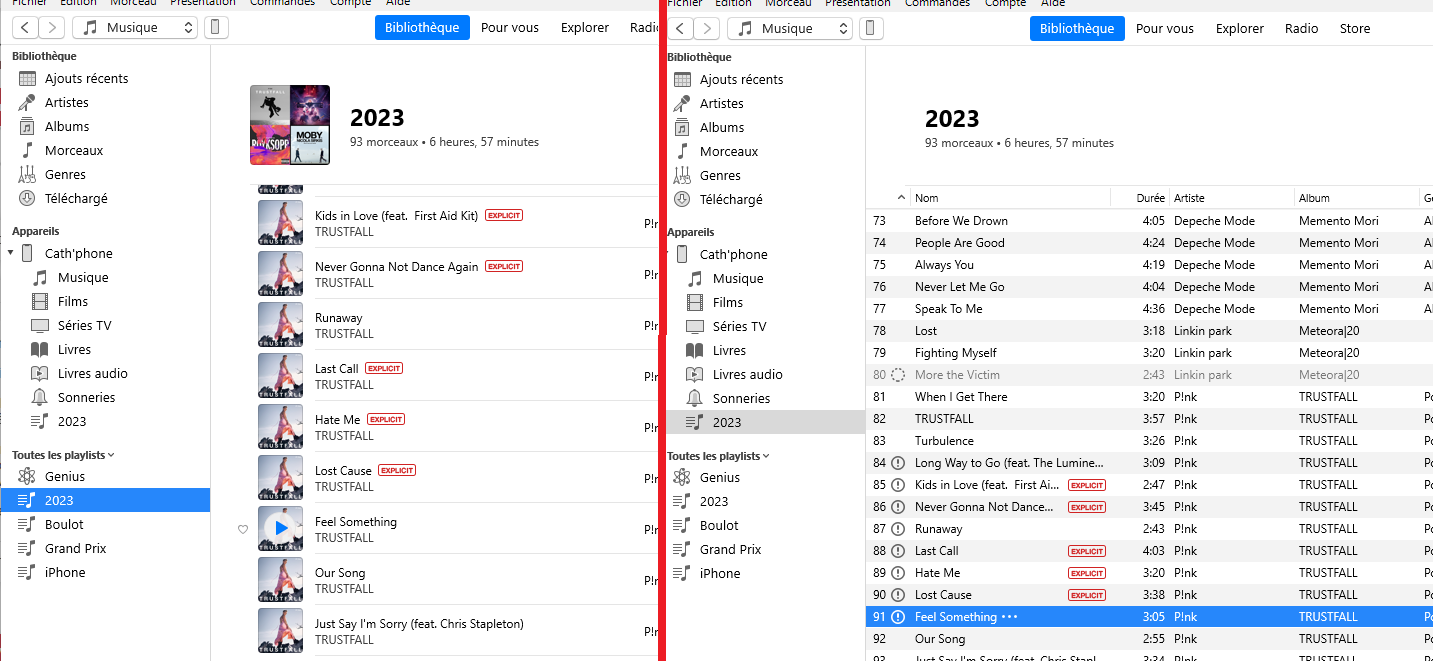Viewport: 1433px width, 661px height.
Task: Love Feel Something with the heart icon
Action: click(242, 530)
